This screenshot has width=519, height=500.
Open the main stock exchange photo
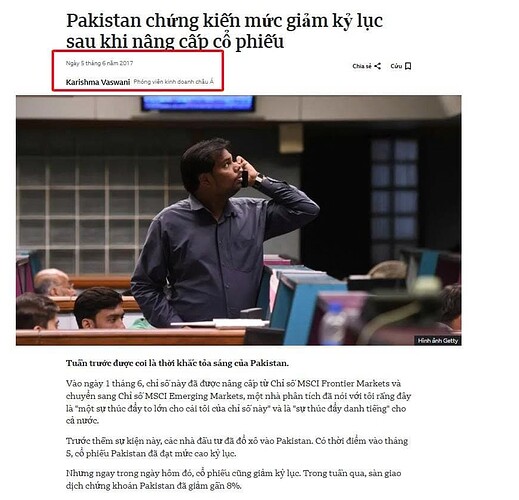tap(239, 220)
